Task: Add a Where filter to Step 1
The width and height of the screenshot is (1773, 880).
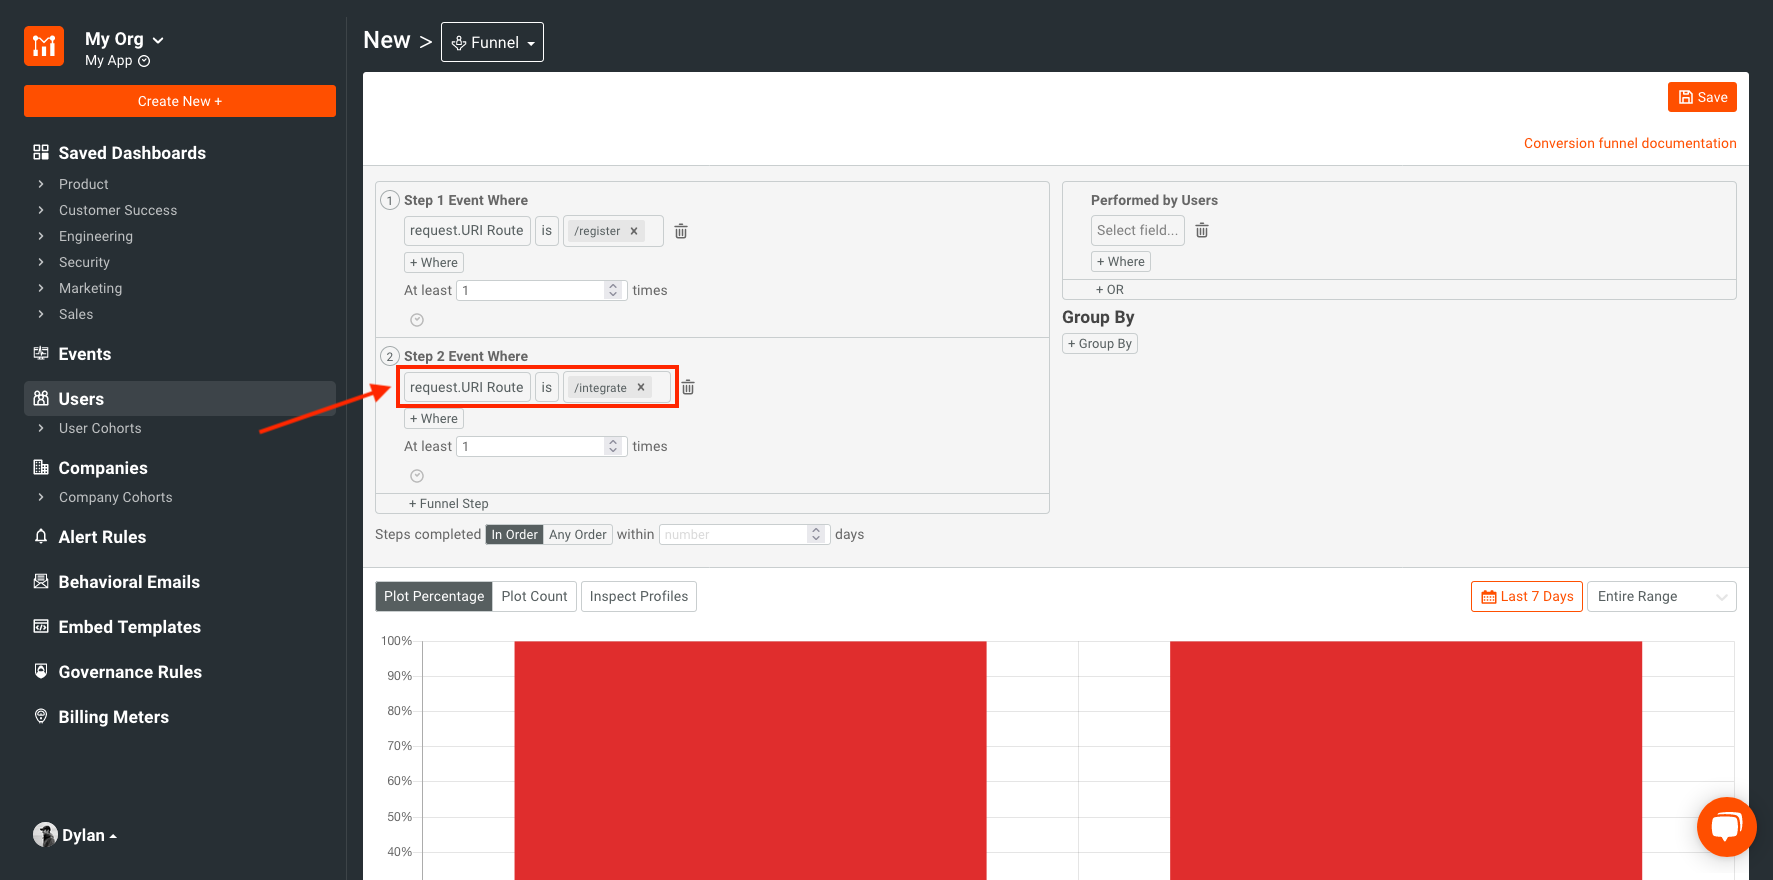Action: (434, 262)
